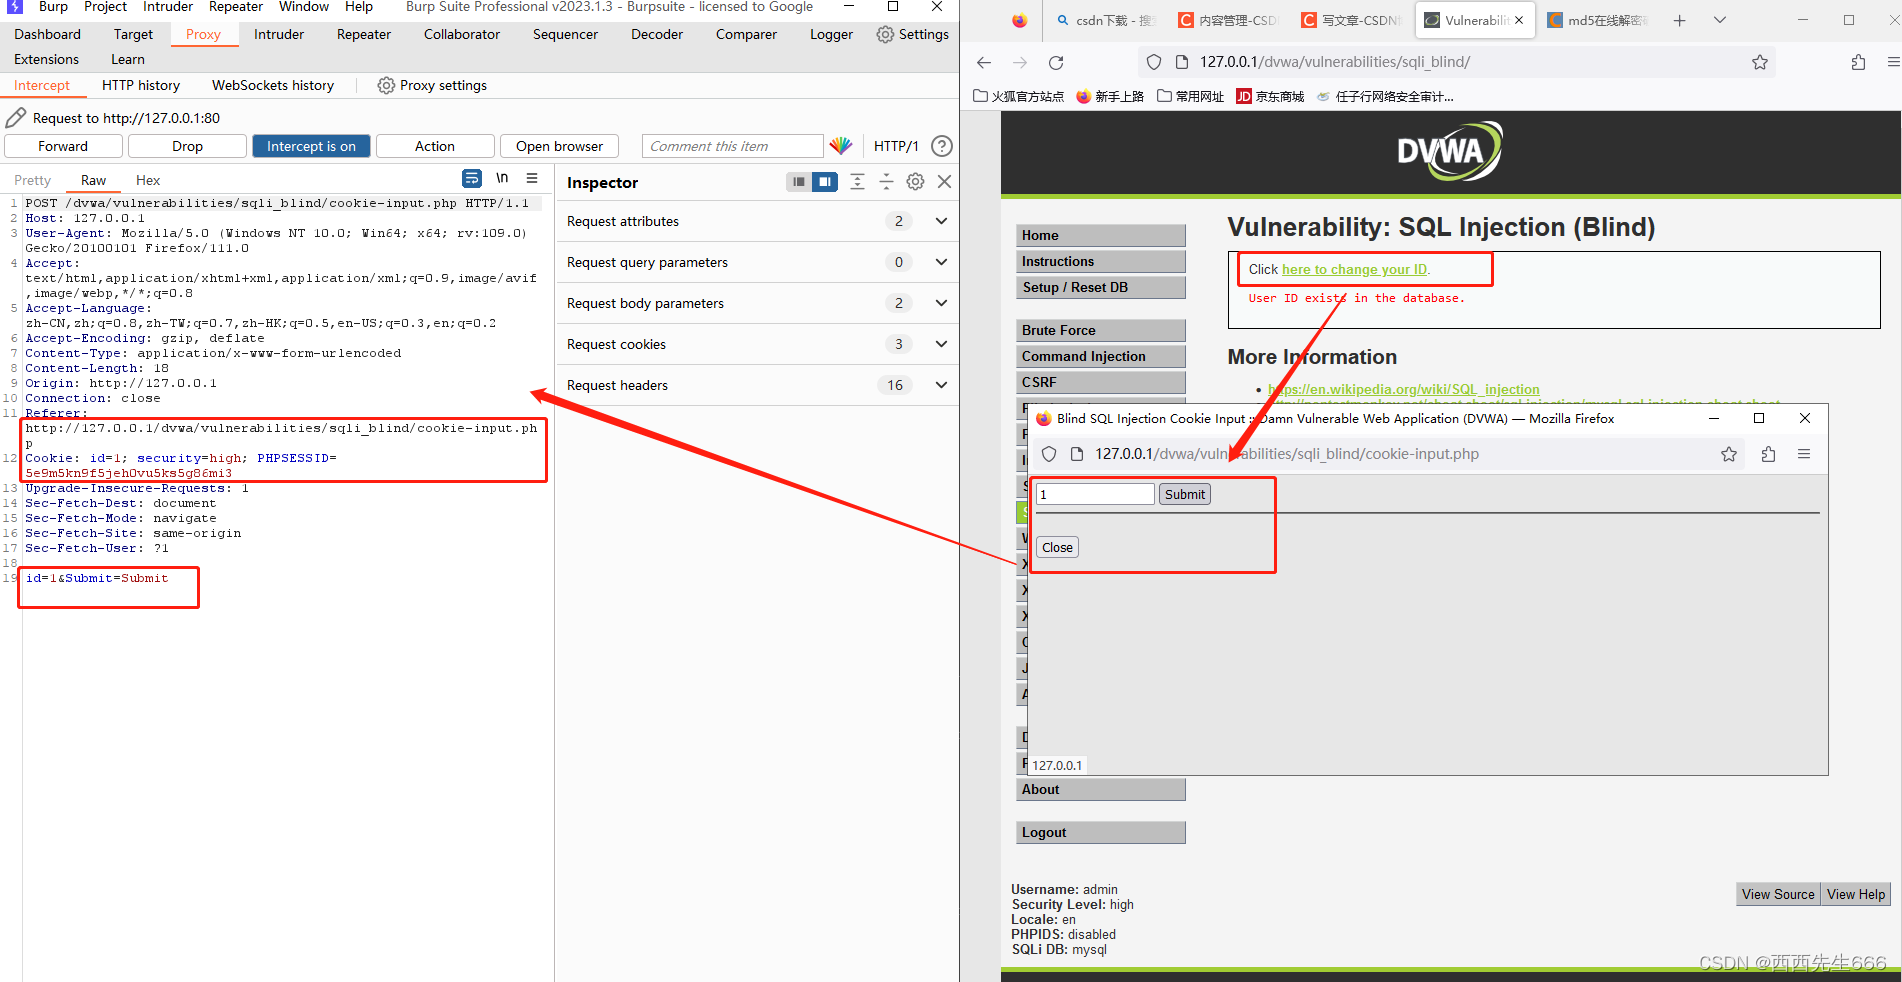This screenshot has height=982, width=1902.
Task: Click DVWA Logout in sidebar
Action: click(x=1101, y=832)
